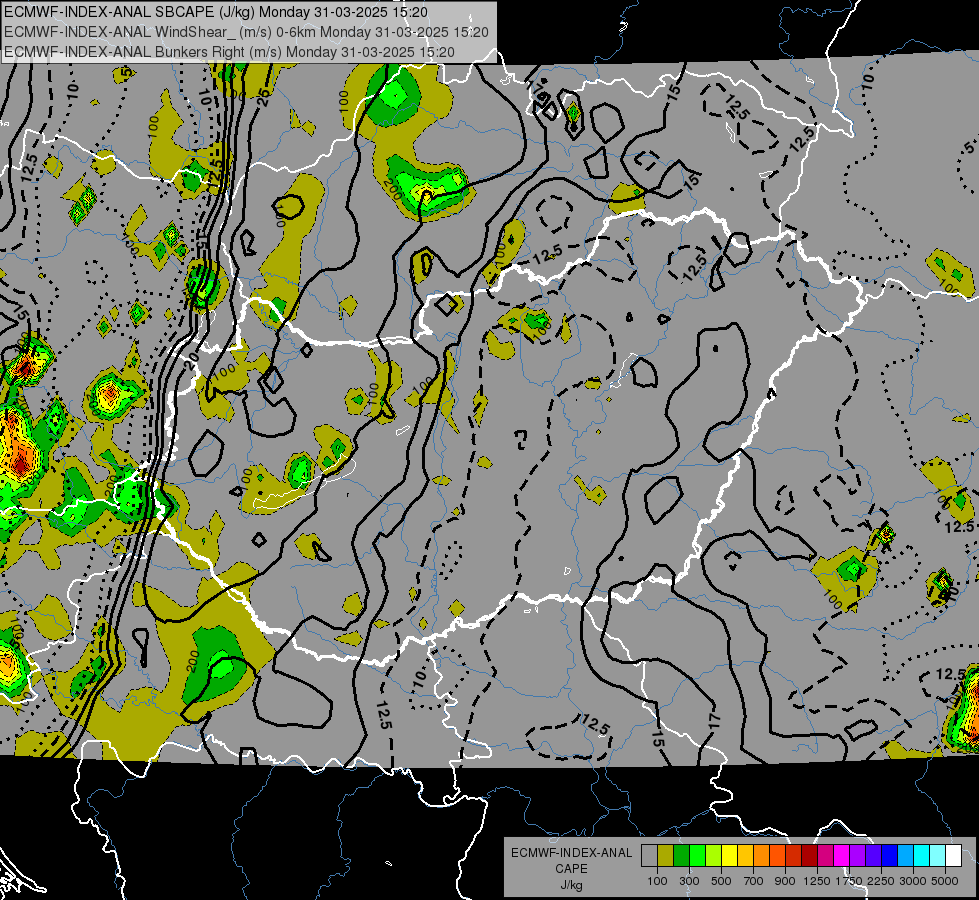Select the orange swatch right of 700
Viewport: 979px width, 900px height.
761,855
